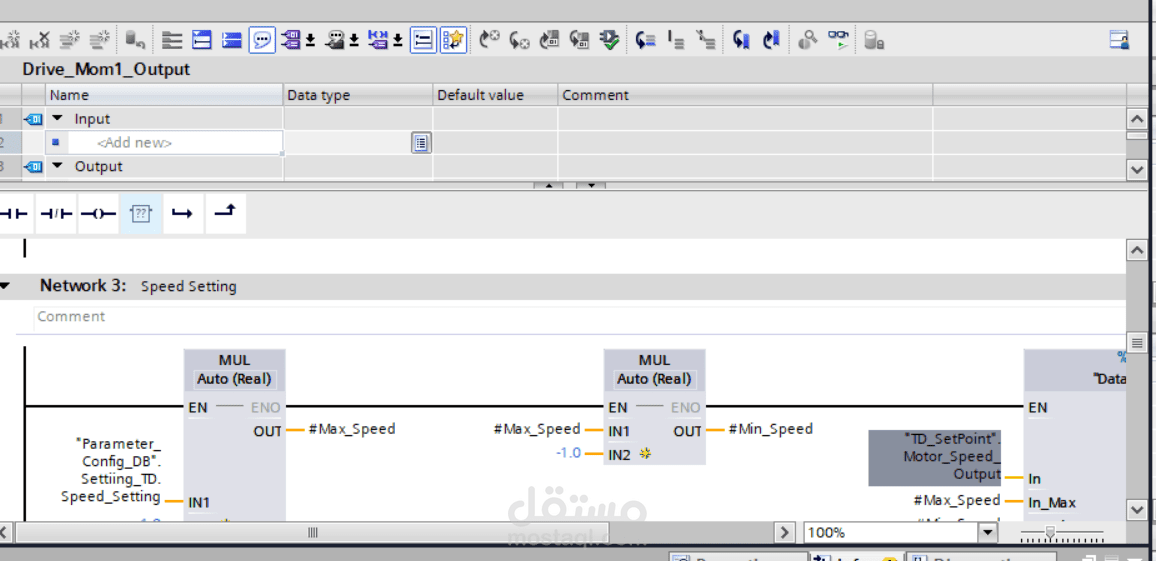Image resolution: width=1156 pixels, height=561 pixels.
Task: Toggle network comments on/off icon
Action: click(x=423, y=40)
